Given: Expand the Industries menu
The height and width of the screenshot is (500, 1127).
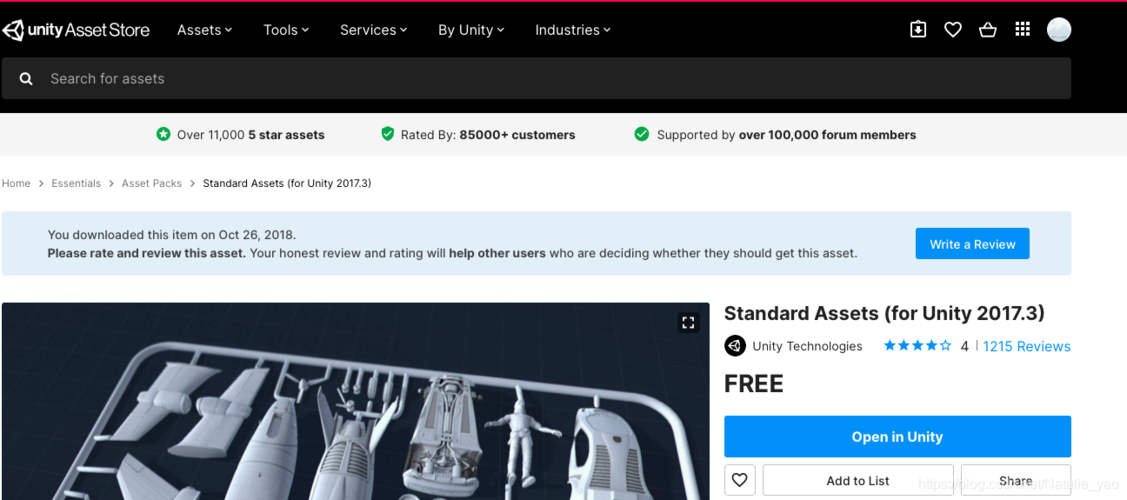Looking at the screenshot, I should (573, 29).
